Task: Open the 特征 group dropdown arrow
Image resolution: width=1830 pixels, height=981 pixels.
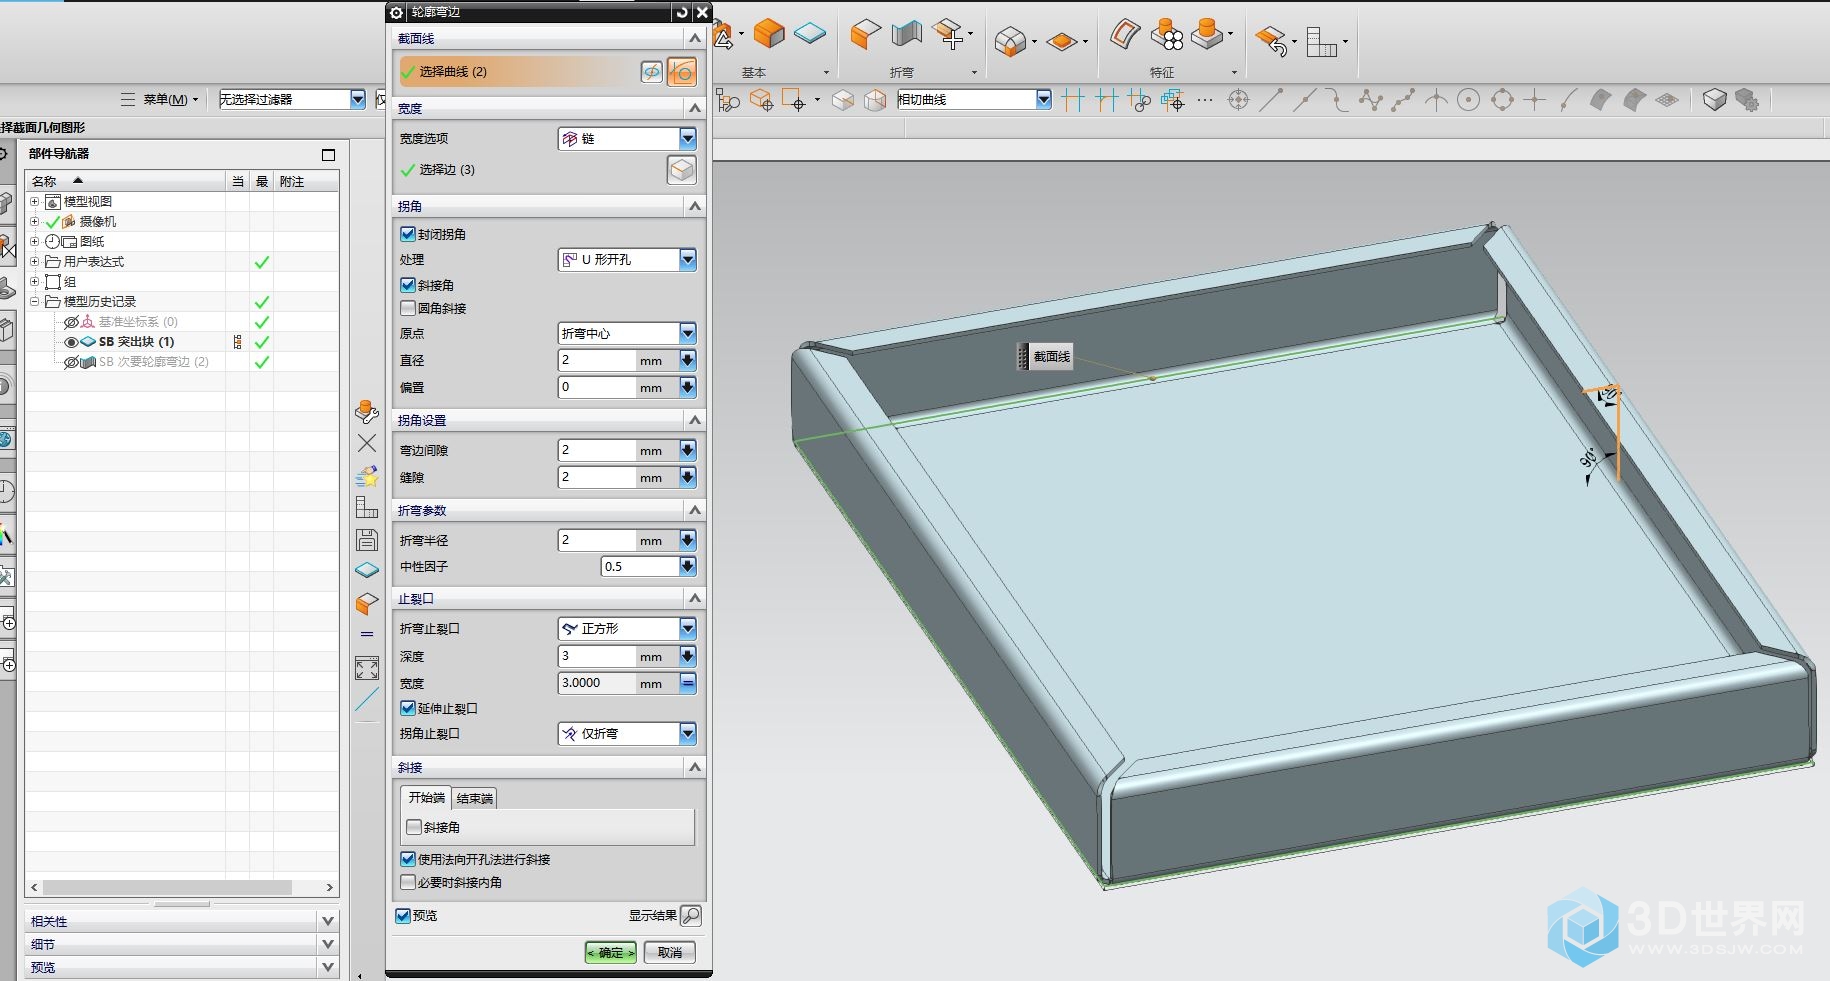Action: point(1234,72)
